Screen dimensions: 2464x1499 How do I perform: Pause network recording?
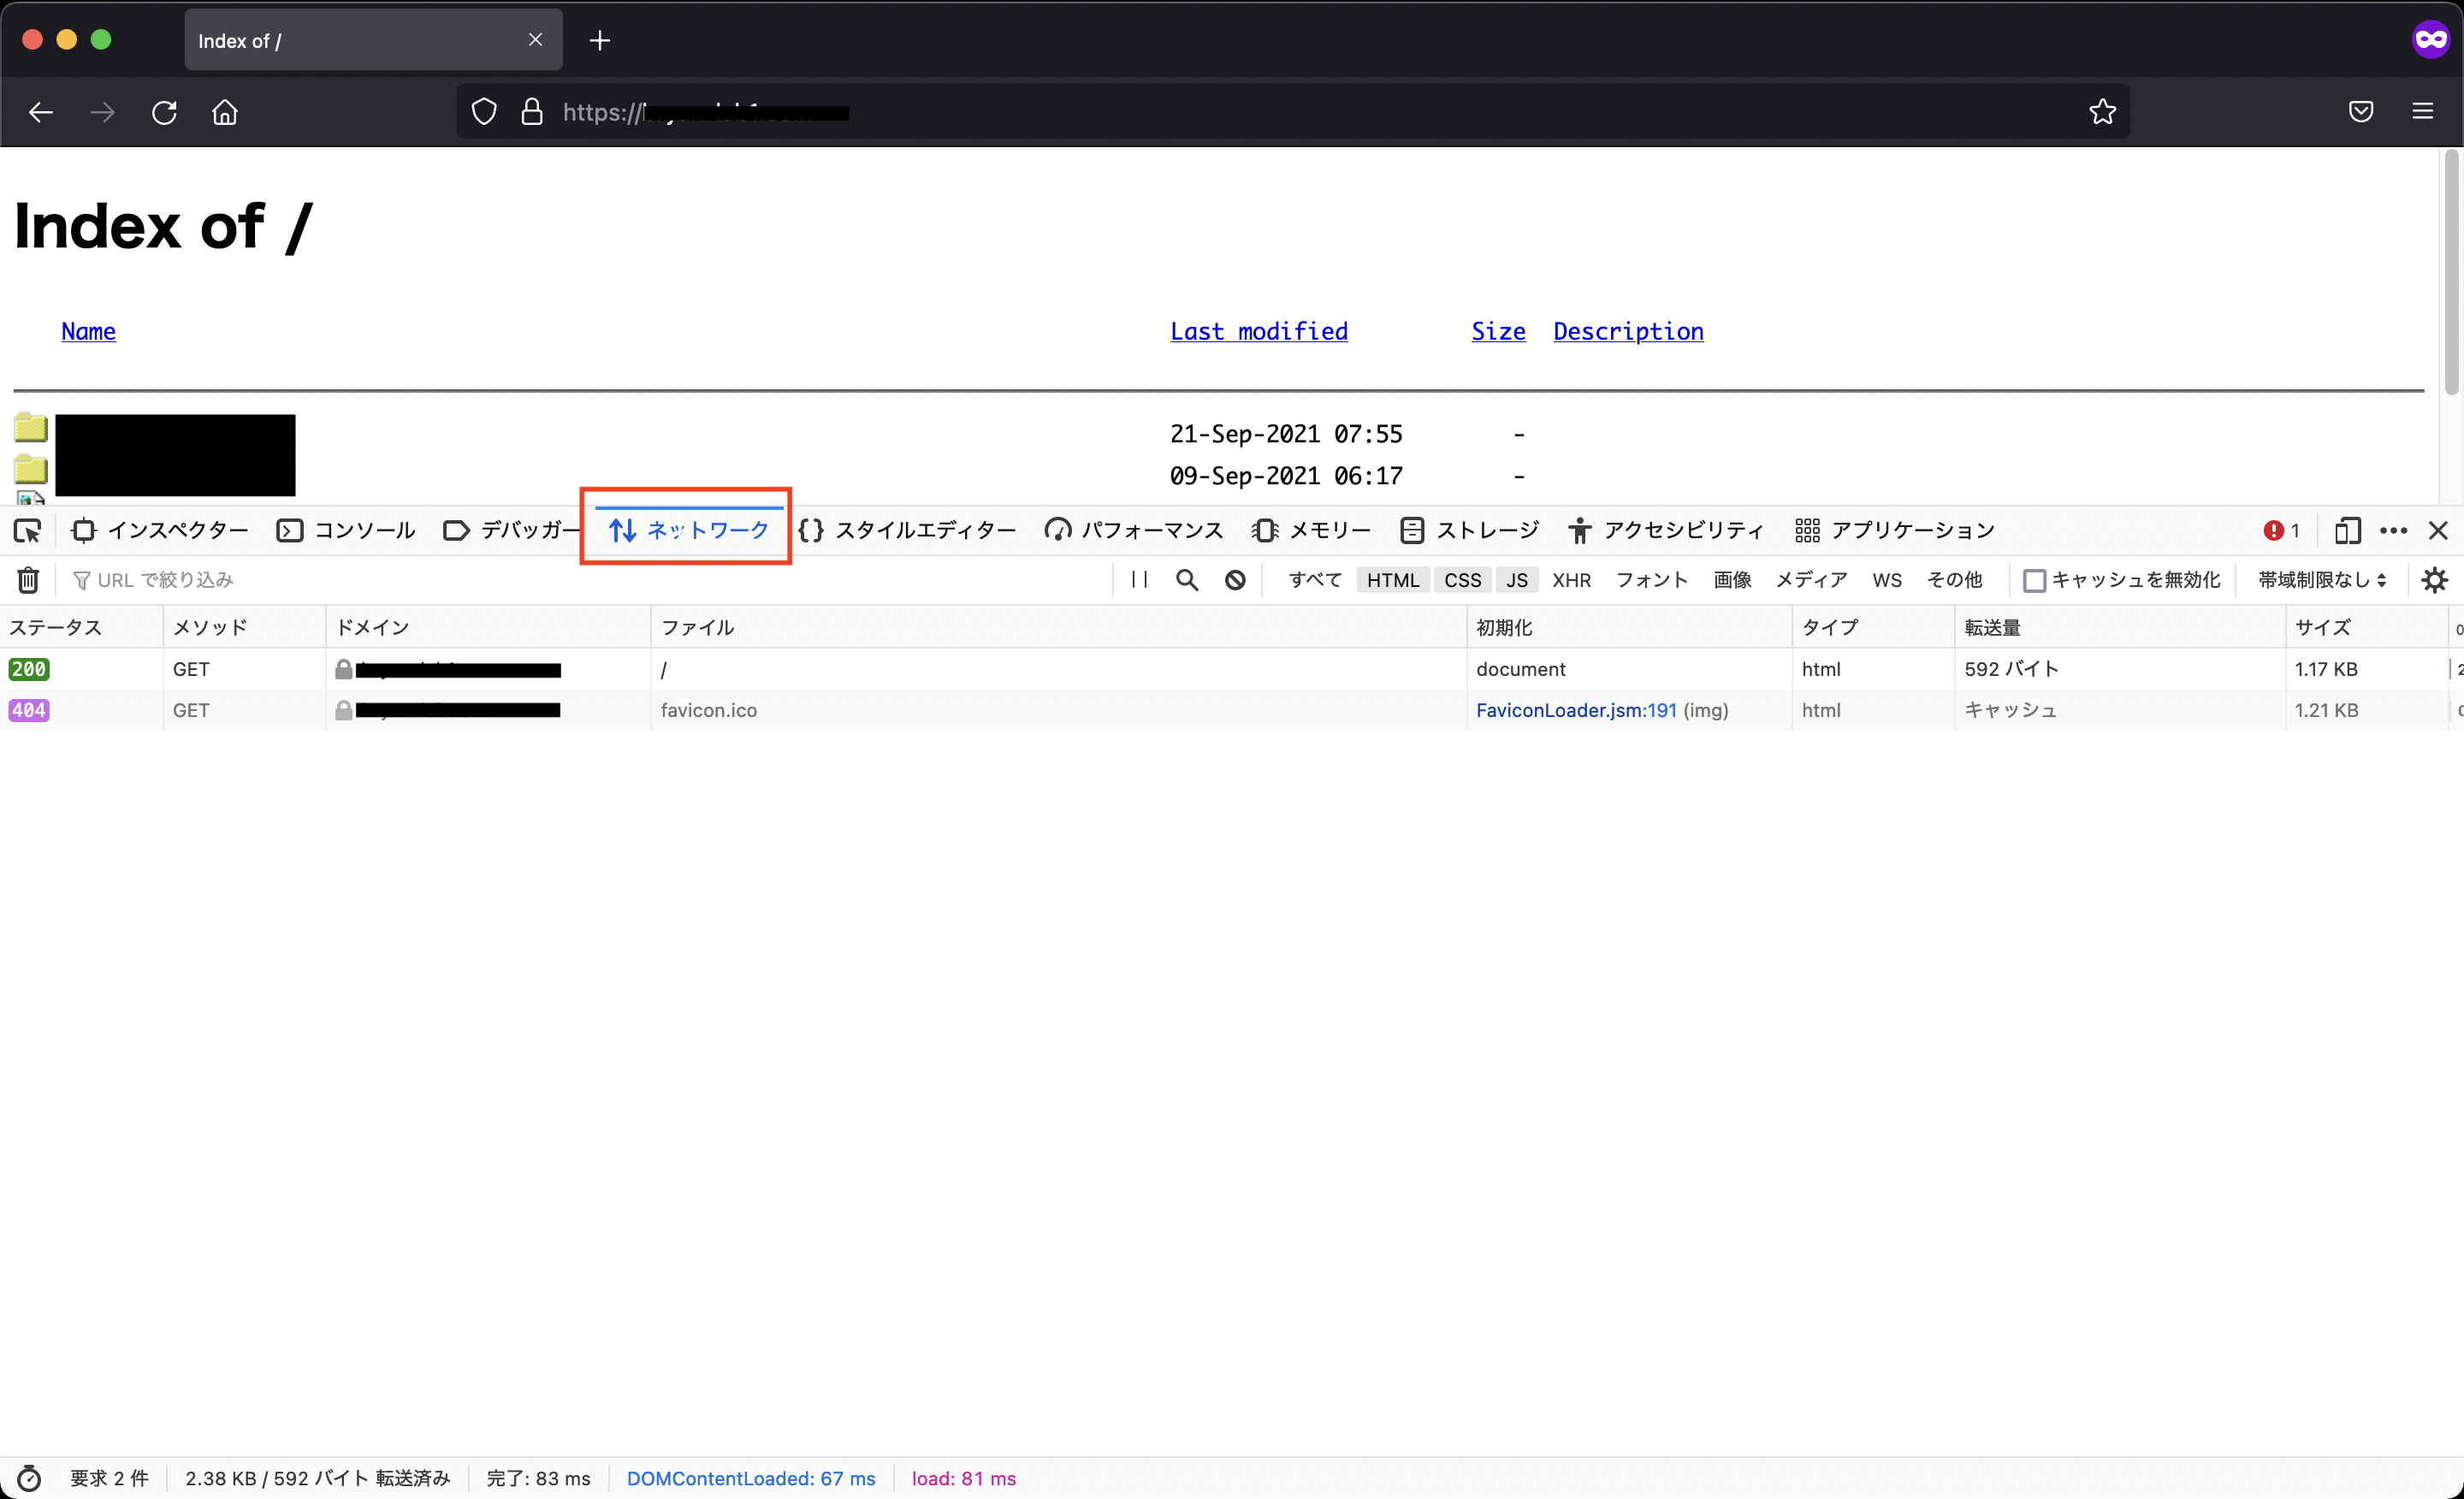click(x=1139, y=580)
